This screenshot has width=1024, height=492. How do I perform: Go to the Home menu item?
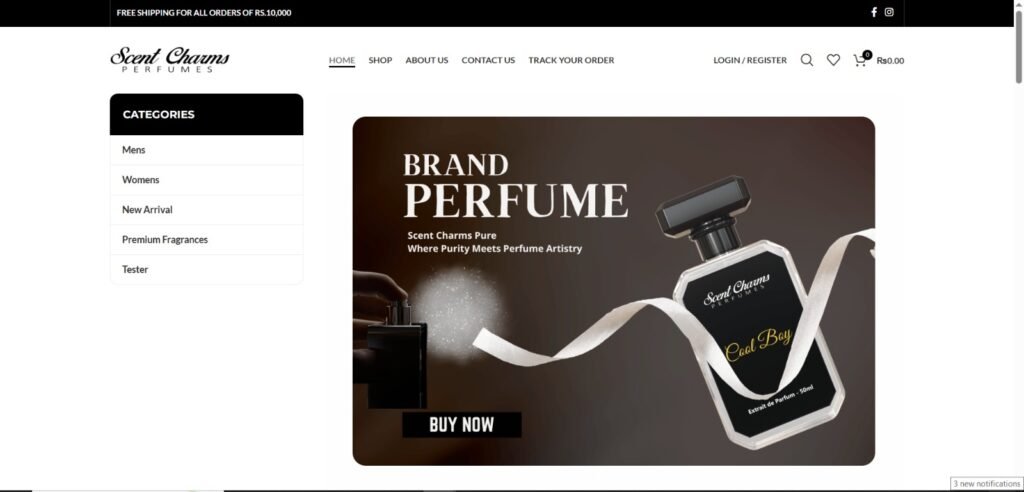[342, 60]
